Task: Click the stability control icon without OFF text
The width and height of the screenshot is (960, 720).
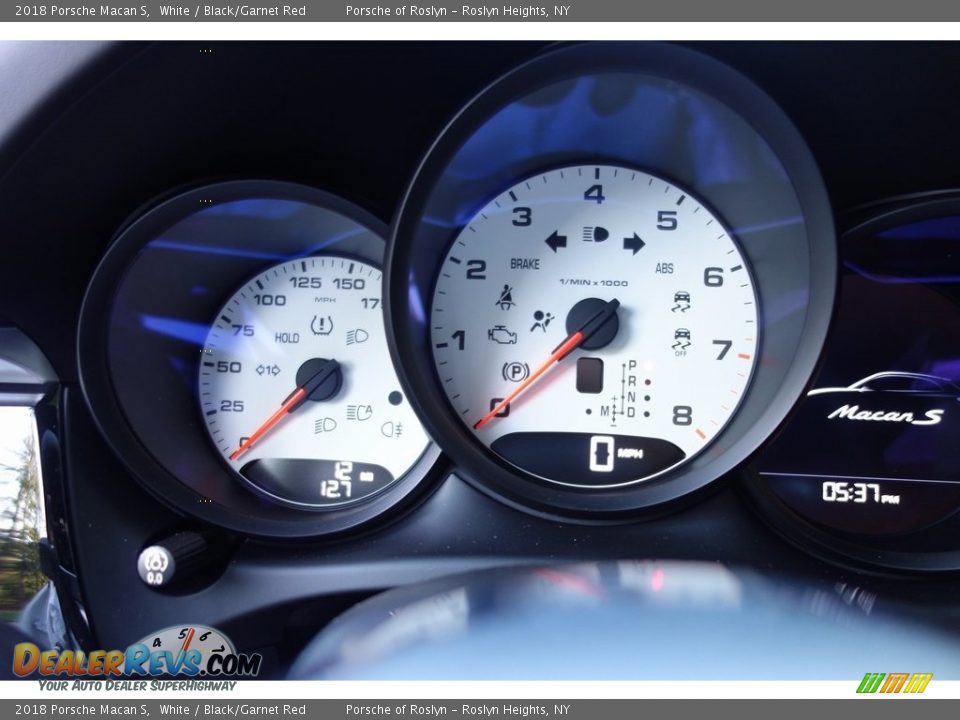Action: pyautogui.click(x=682, y=301)
